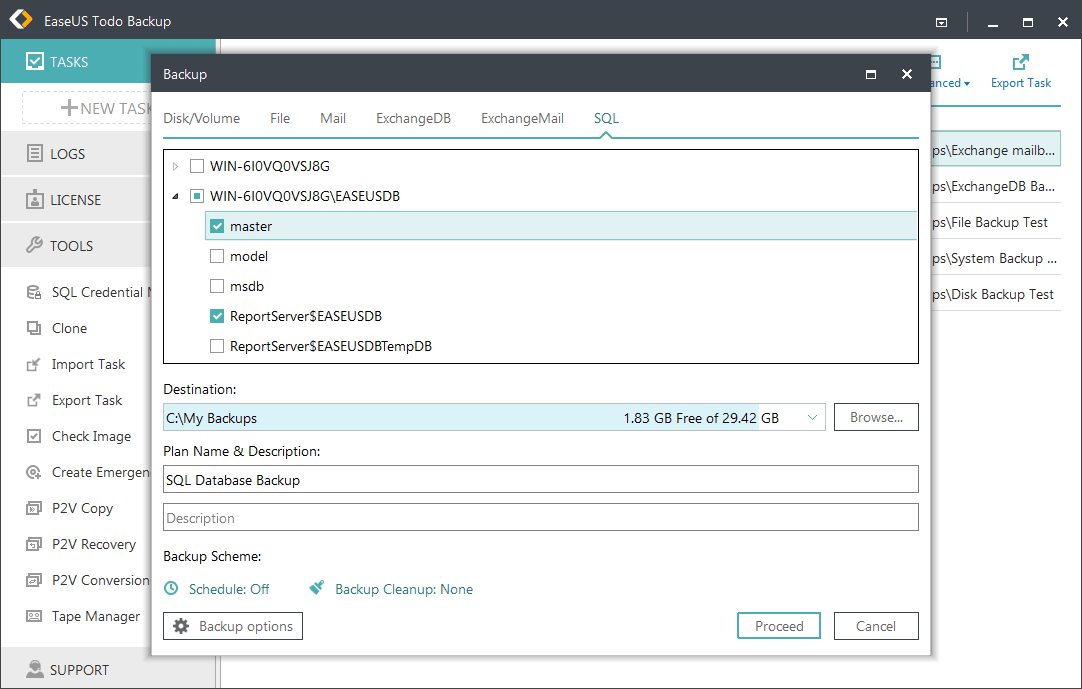Enable the msdb database checkbox
Image resolution: width=1082 pixels, height=689 pixels.
click(x=216, y=285)
